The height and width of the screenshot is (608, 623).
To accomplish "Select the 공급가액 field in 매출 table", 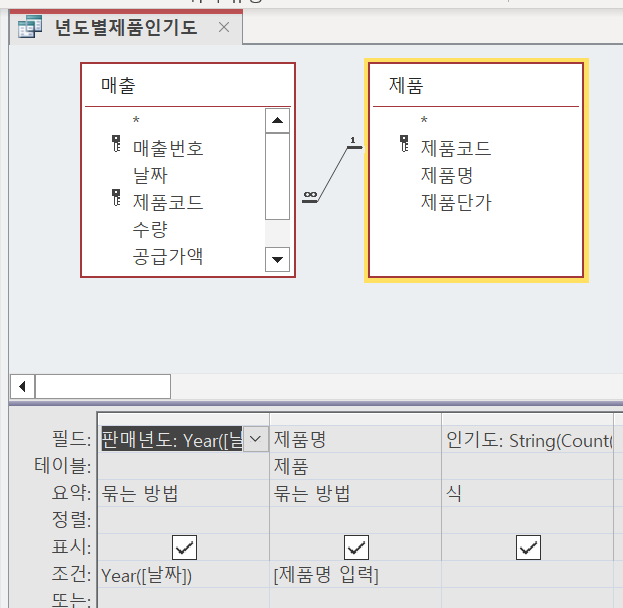I will point(168,256).
